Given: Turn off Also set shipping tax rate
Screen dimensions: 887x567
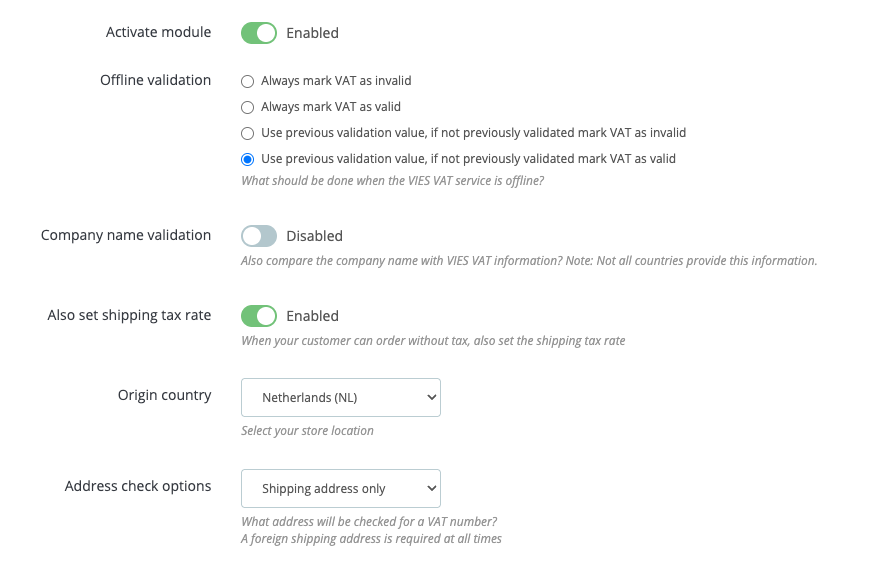Looking at the screenshot, I should (x=259, y=316).
